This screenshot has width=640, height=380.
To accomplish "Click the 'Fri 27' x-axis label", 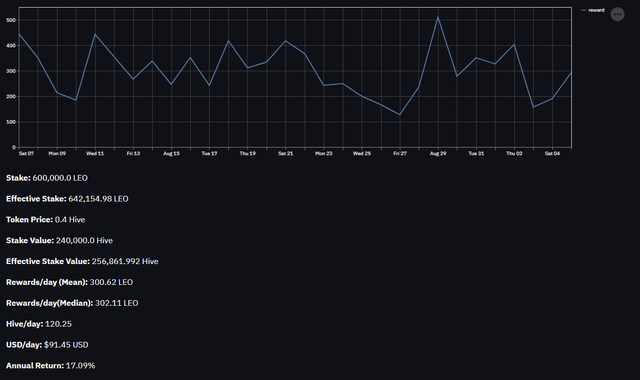I will pos(400,153).
